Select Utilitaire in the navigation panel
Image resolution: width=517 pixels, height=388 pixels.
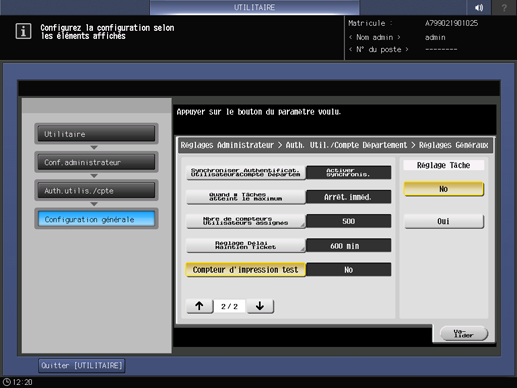coord(96,134)
